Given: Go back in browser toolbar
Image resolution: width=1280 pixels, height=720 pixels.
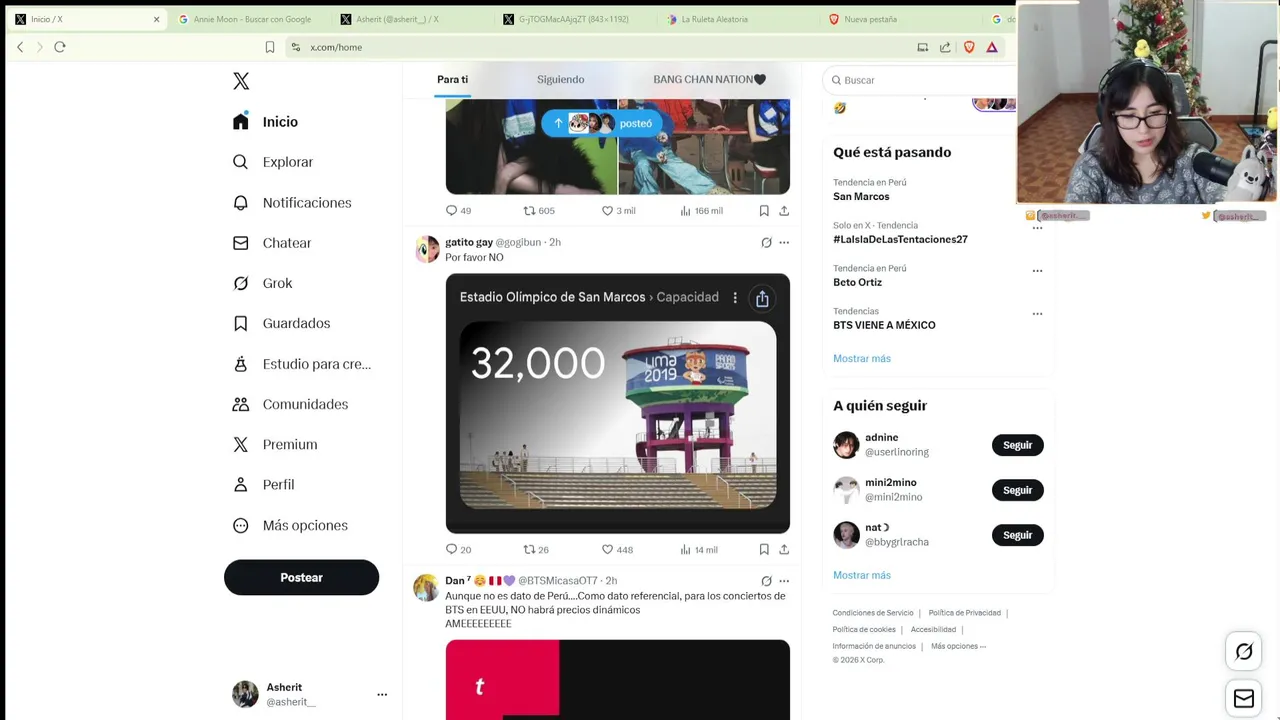Looking at the screenshot, I should pos(20,47).
